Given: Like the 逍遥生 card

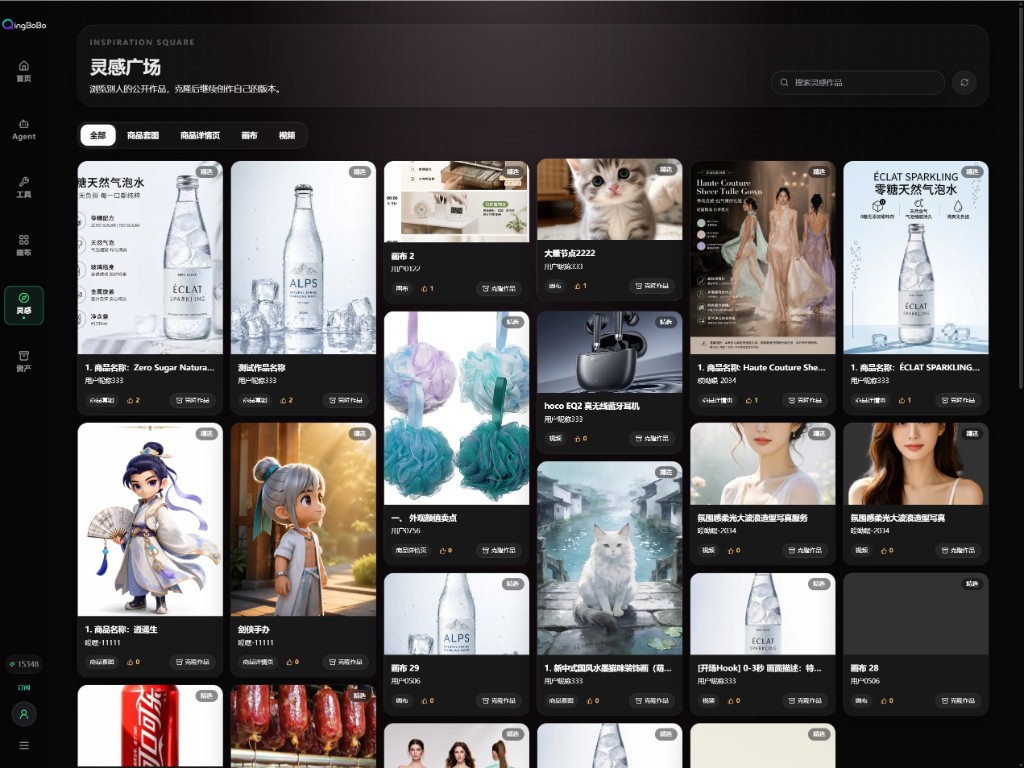Looking at the screenshot, I should coord(133,662).
